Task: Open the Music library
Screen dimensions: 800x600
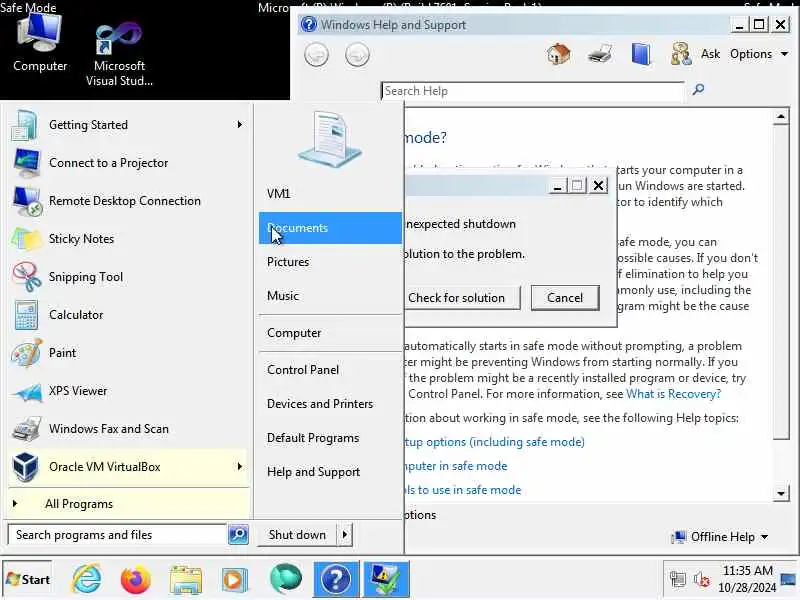Action: (x=330, y=296)
